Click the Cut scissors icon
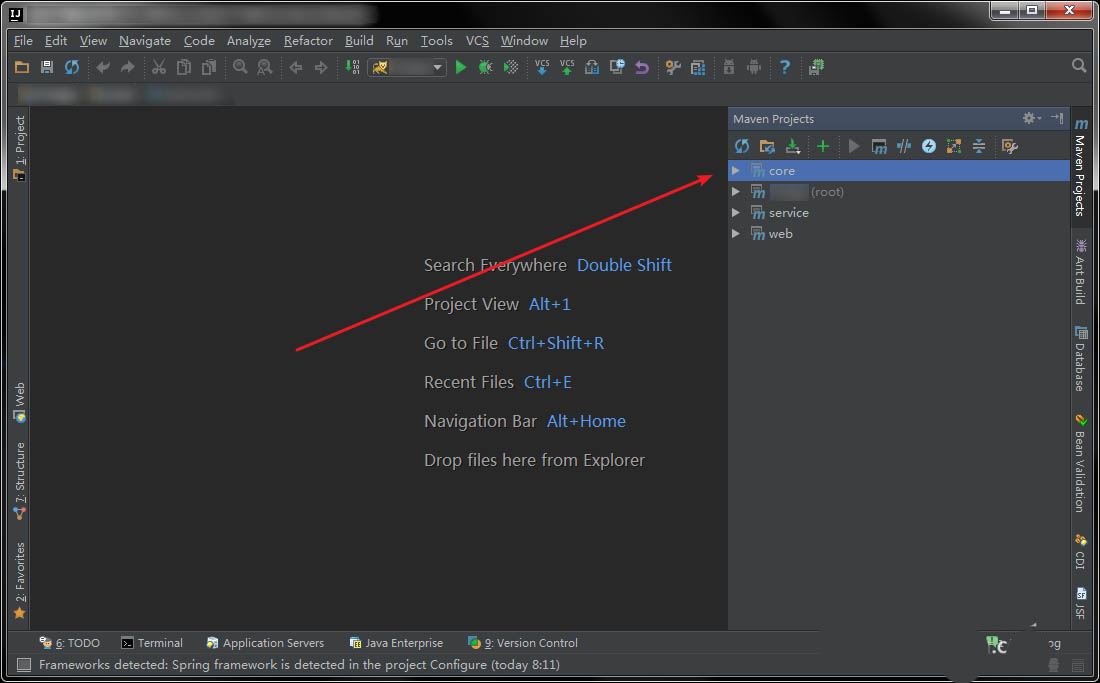The image size is (1100, 683). click(x=159, y=67)
